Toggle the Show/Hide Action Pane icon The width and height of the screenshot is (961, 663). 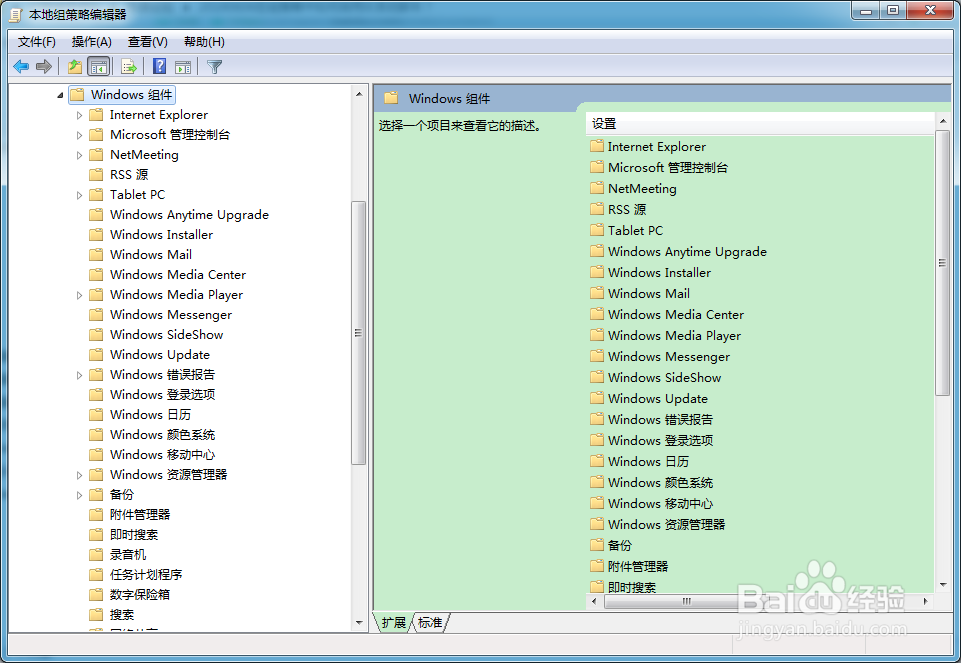point(183,67)
